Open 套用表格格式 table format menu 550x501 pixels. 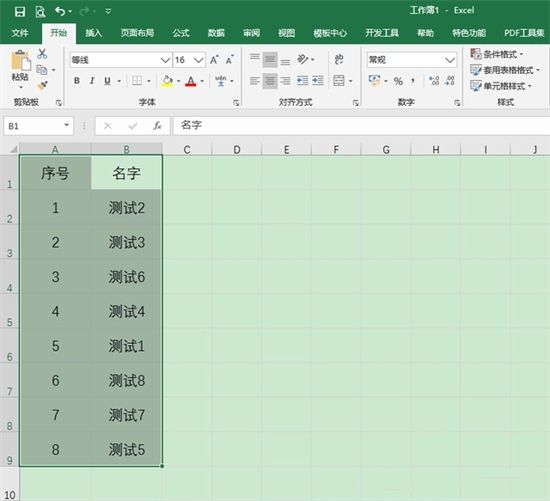(x=505, y=70)
